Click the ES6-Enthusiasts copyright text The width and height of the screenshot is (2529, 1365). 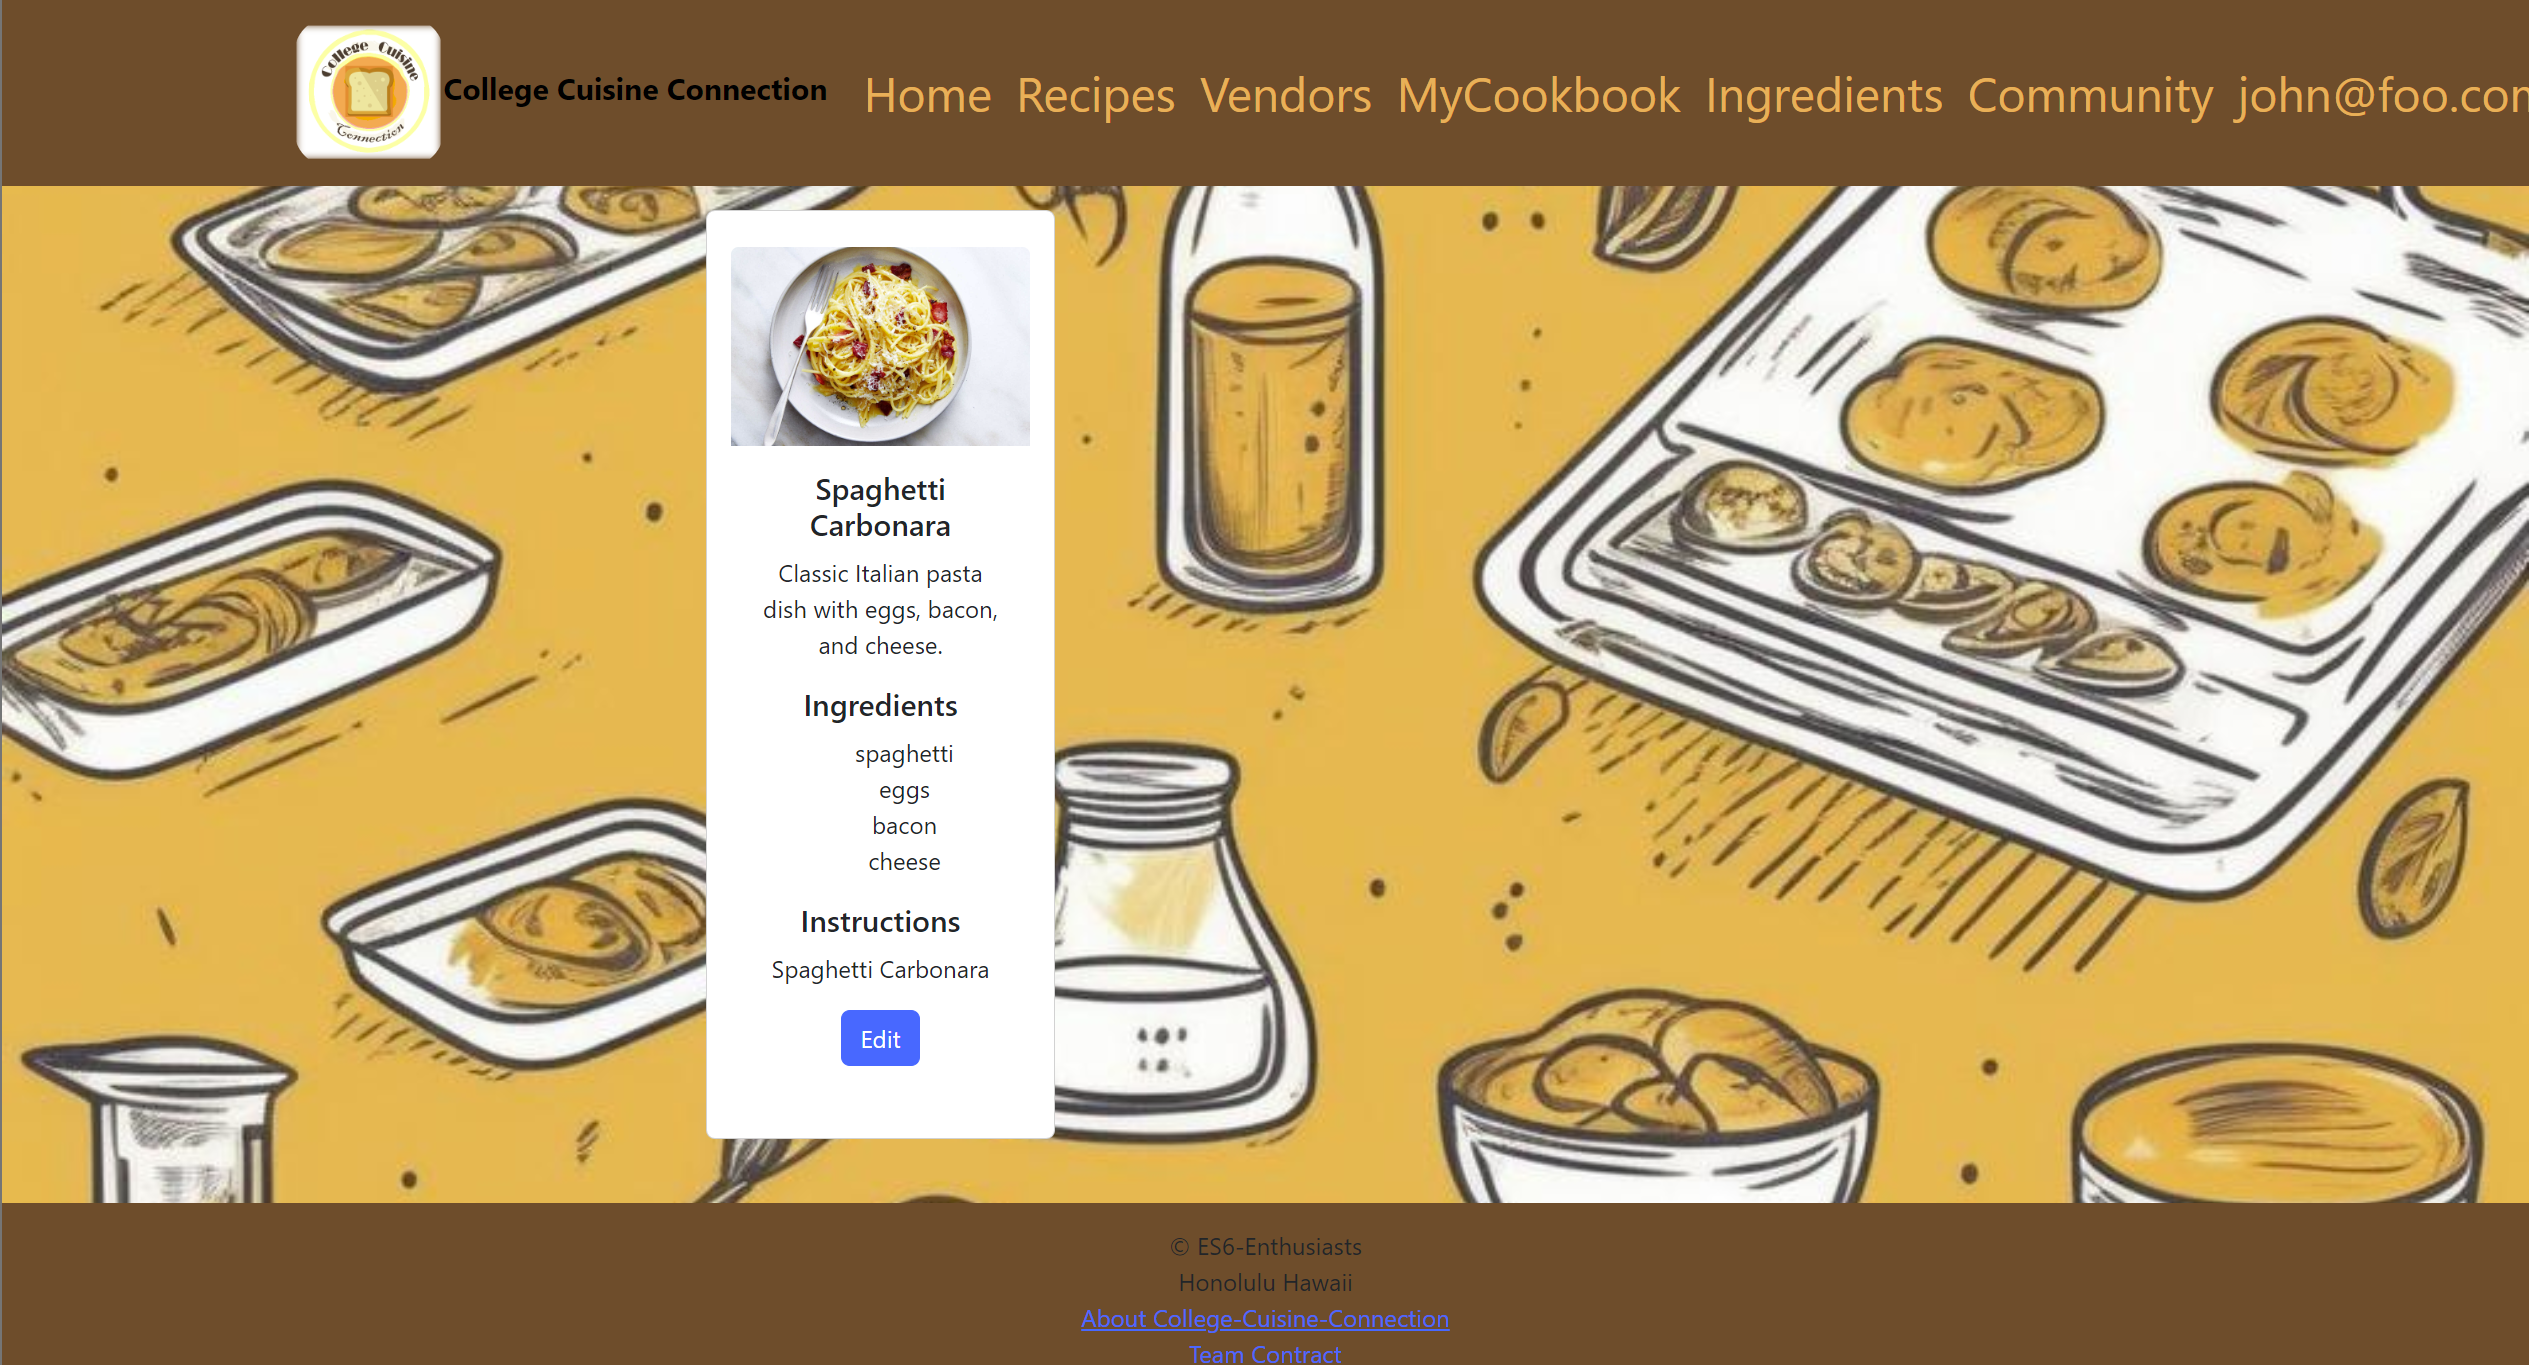click(x=1265, y=1246)
